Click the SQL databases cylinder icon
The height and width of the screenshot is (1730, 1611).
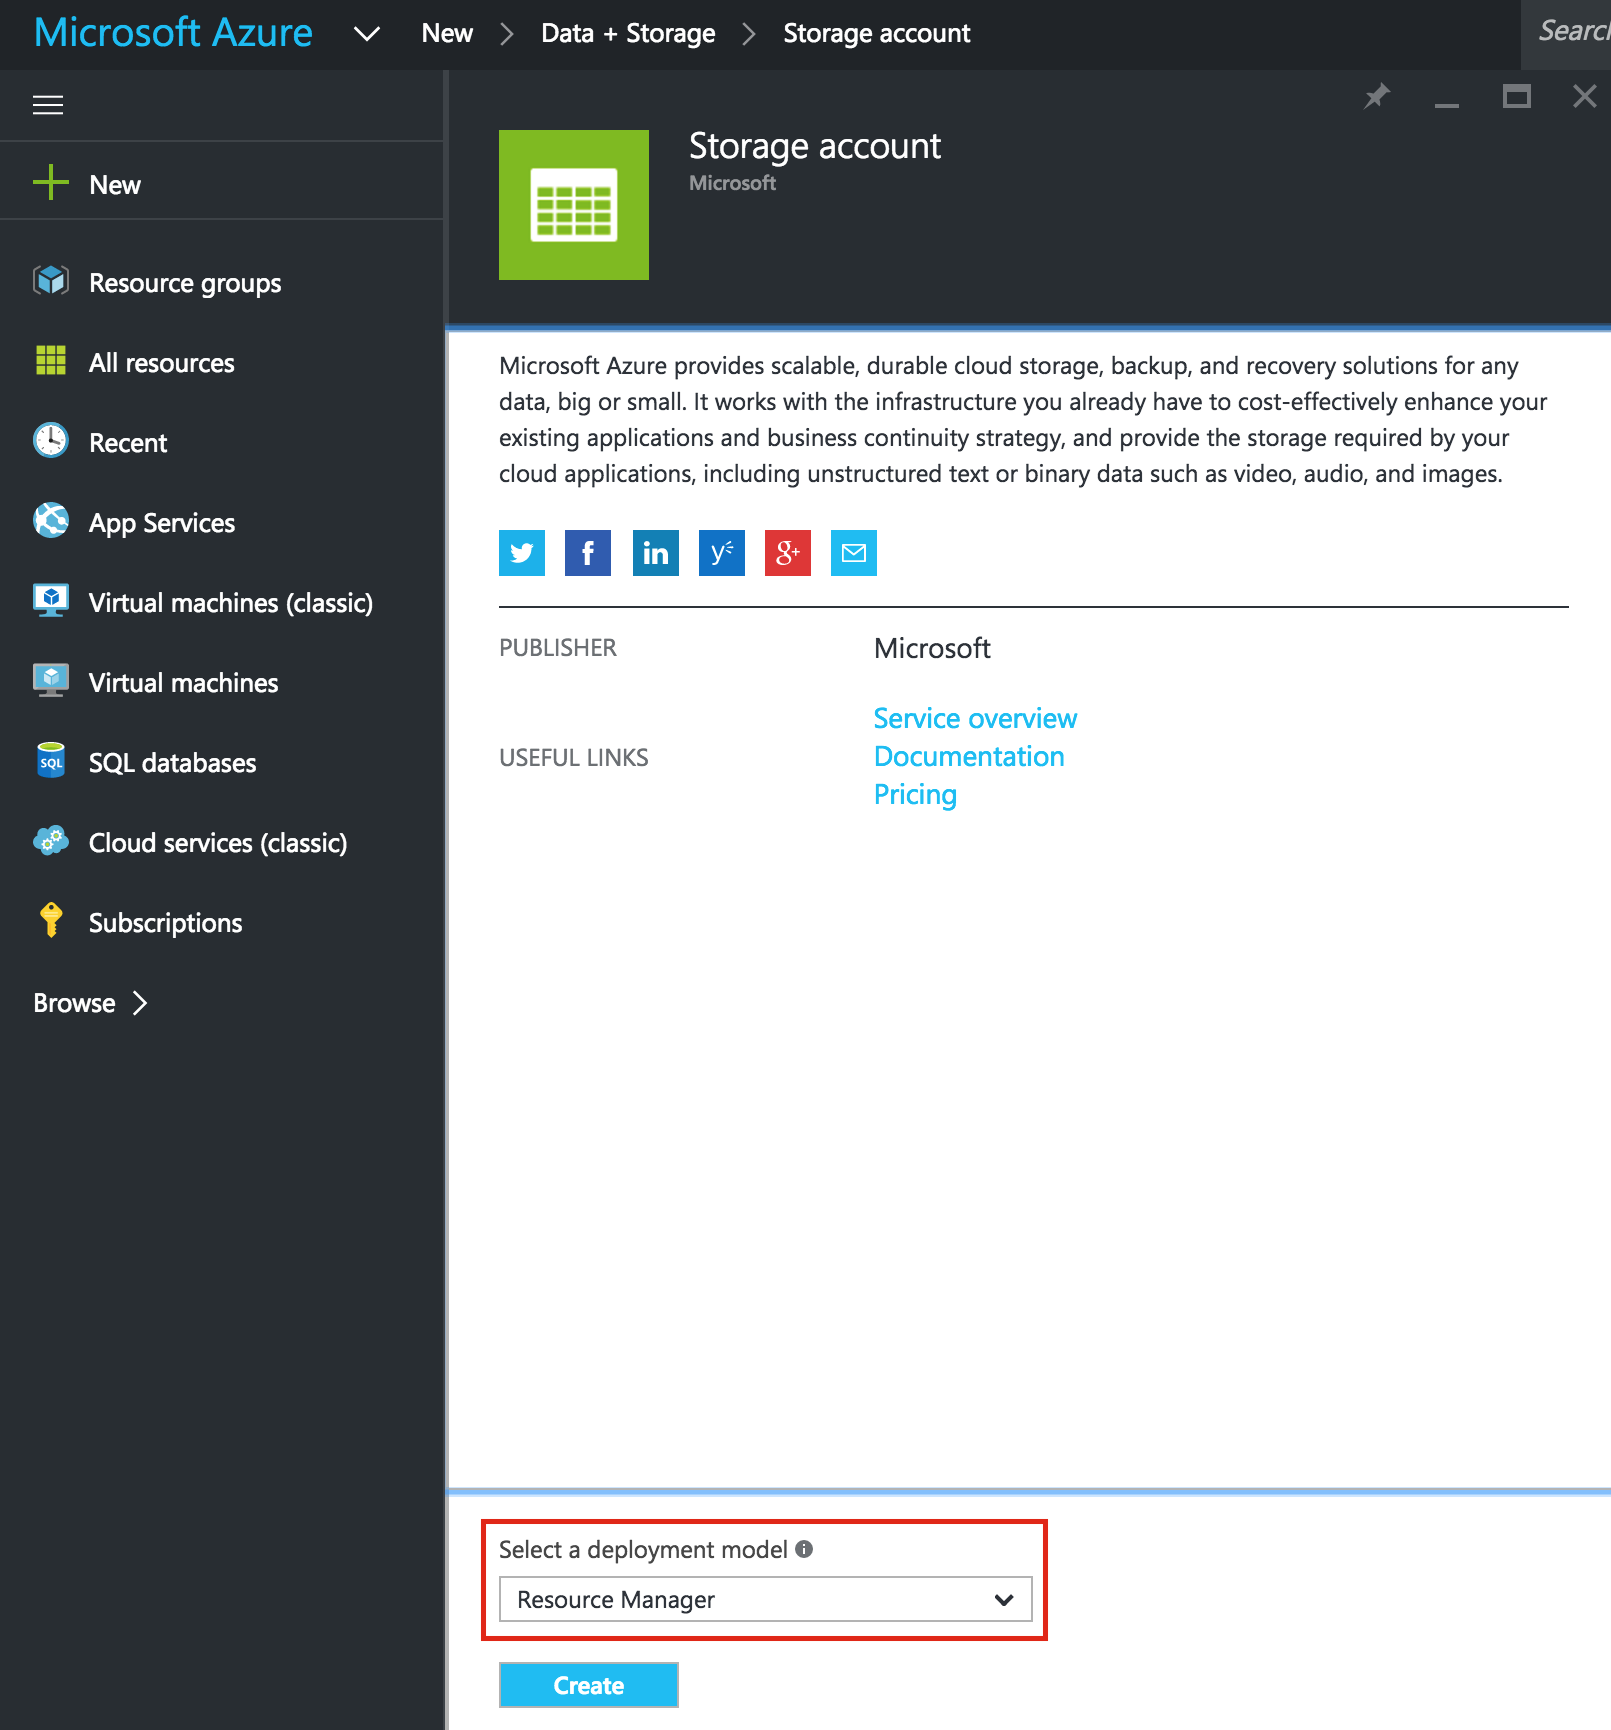pos(51,760)
